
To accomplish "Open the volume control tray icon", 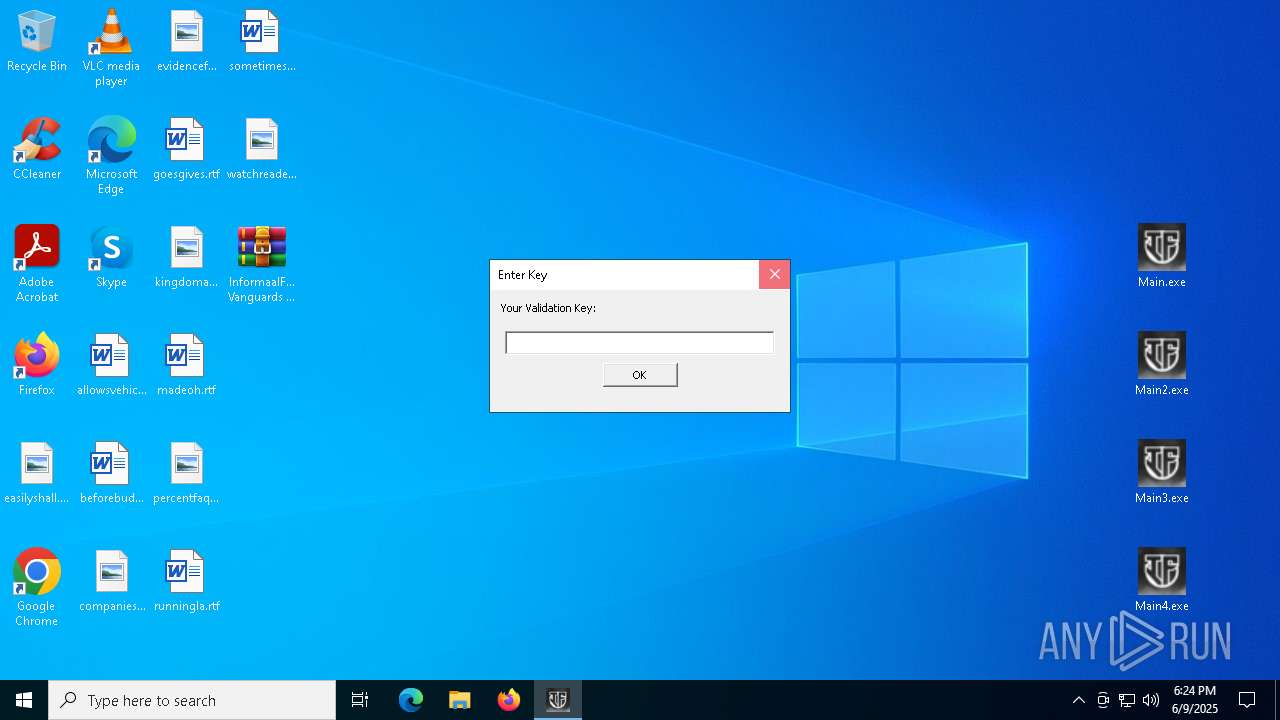I will pyautogui.click(x=1151, y=700).
